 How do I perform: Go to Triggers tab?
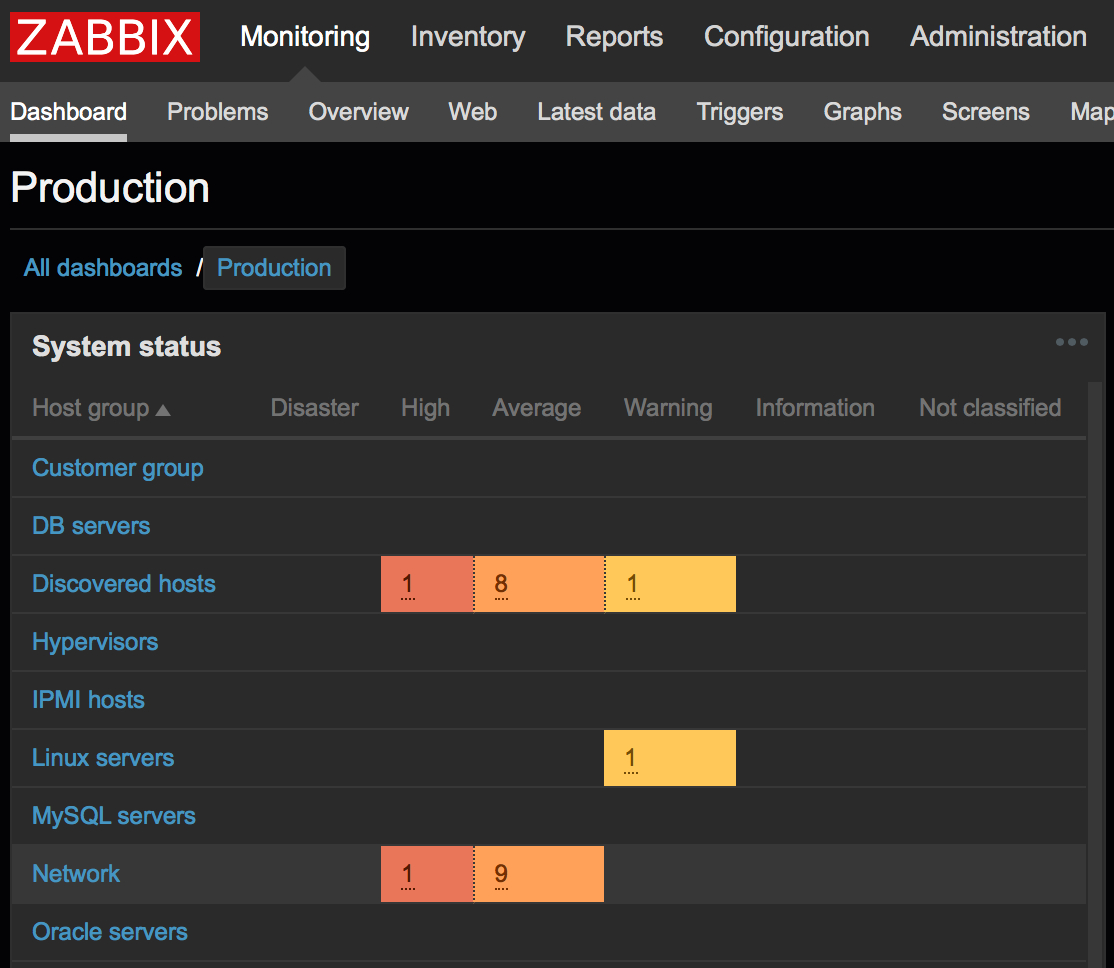[739, 112]
